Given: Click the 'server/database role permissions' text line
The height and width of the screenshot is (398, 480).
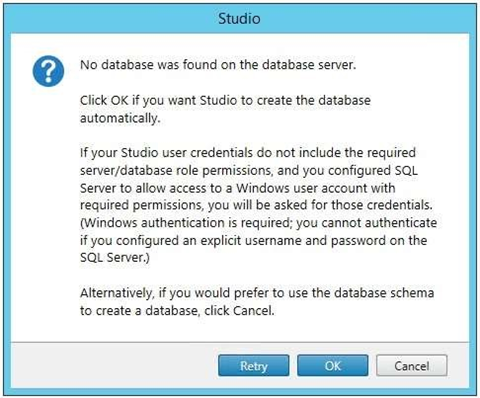Looking at the screenshot, I should [x=249, y=170].
